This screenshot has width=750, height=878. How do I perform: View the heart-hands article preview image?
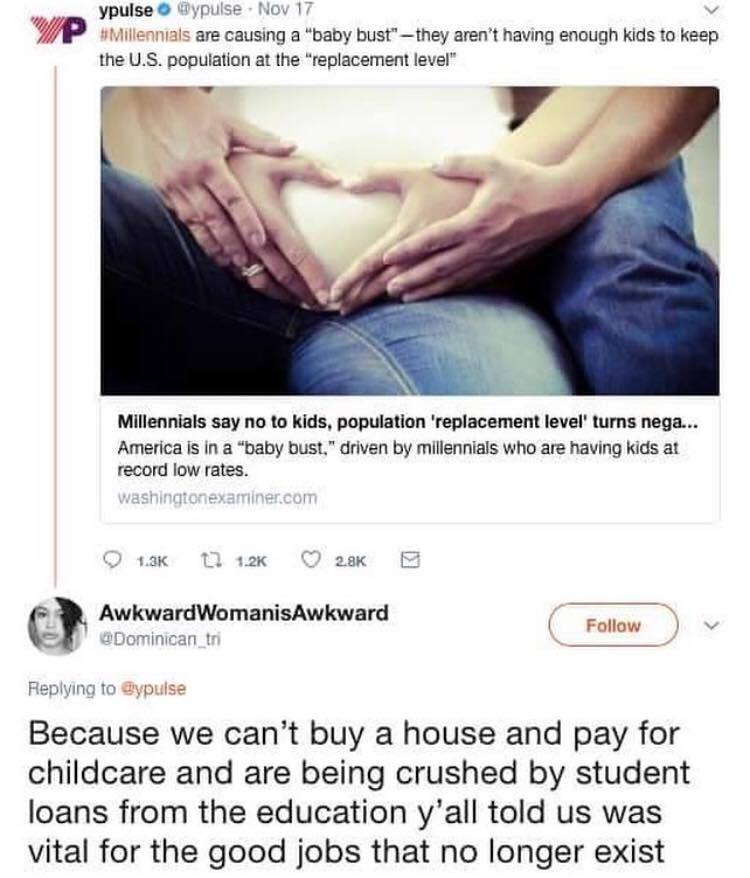tap(409, 241)
